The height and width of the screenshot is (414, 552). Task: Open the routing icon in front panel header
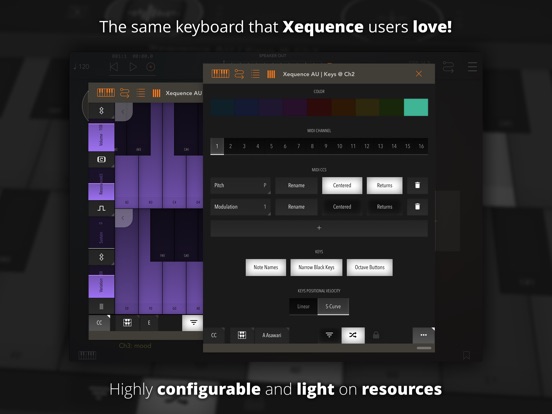pos(239,74)
